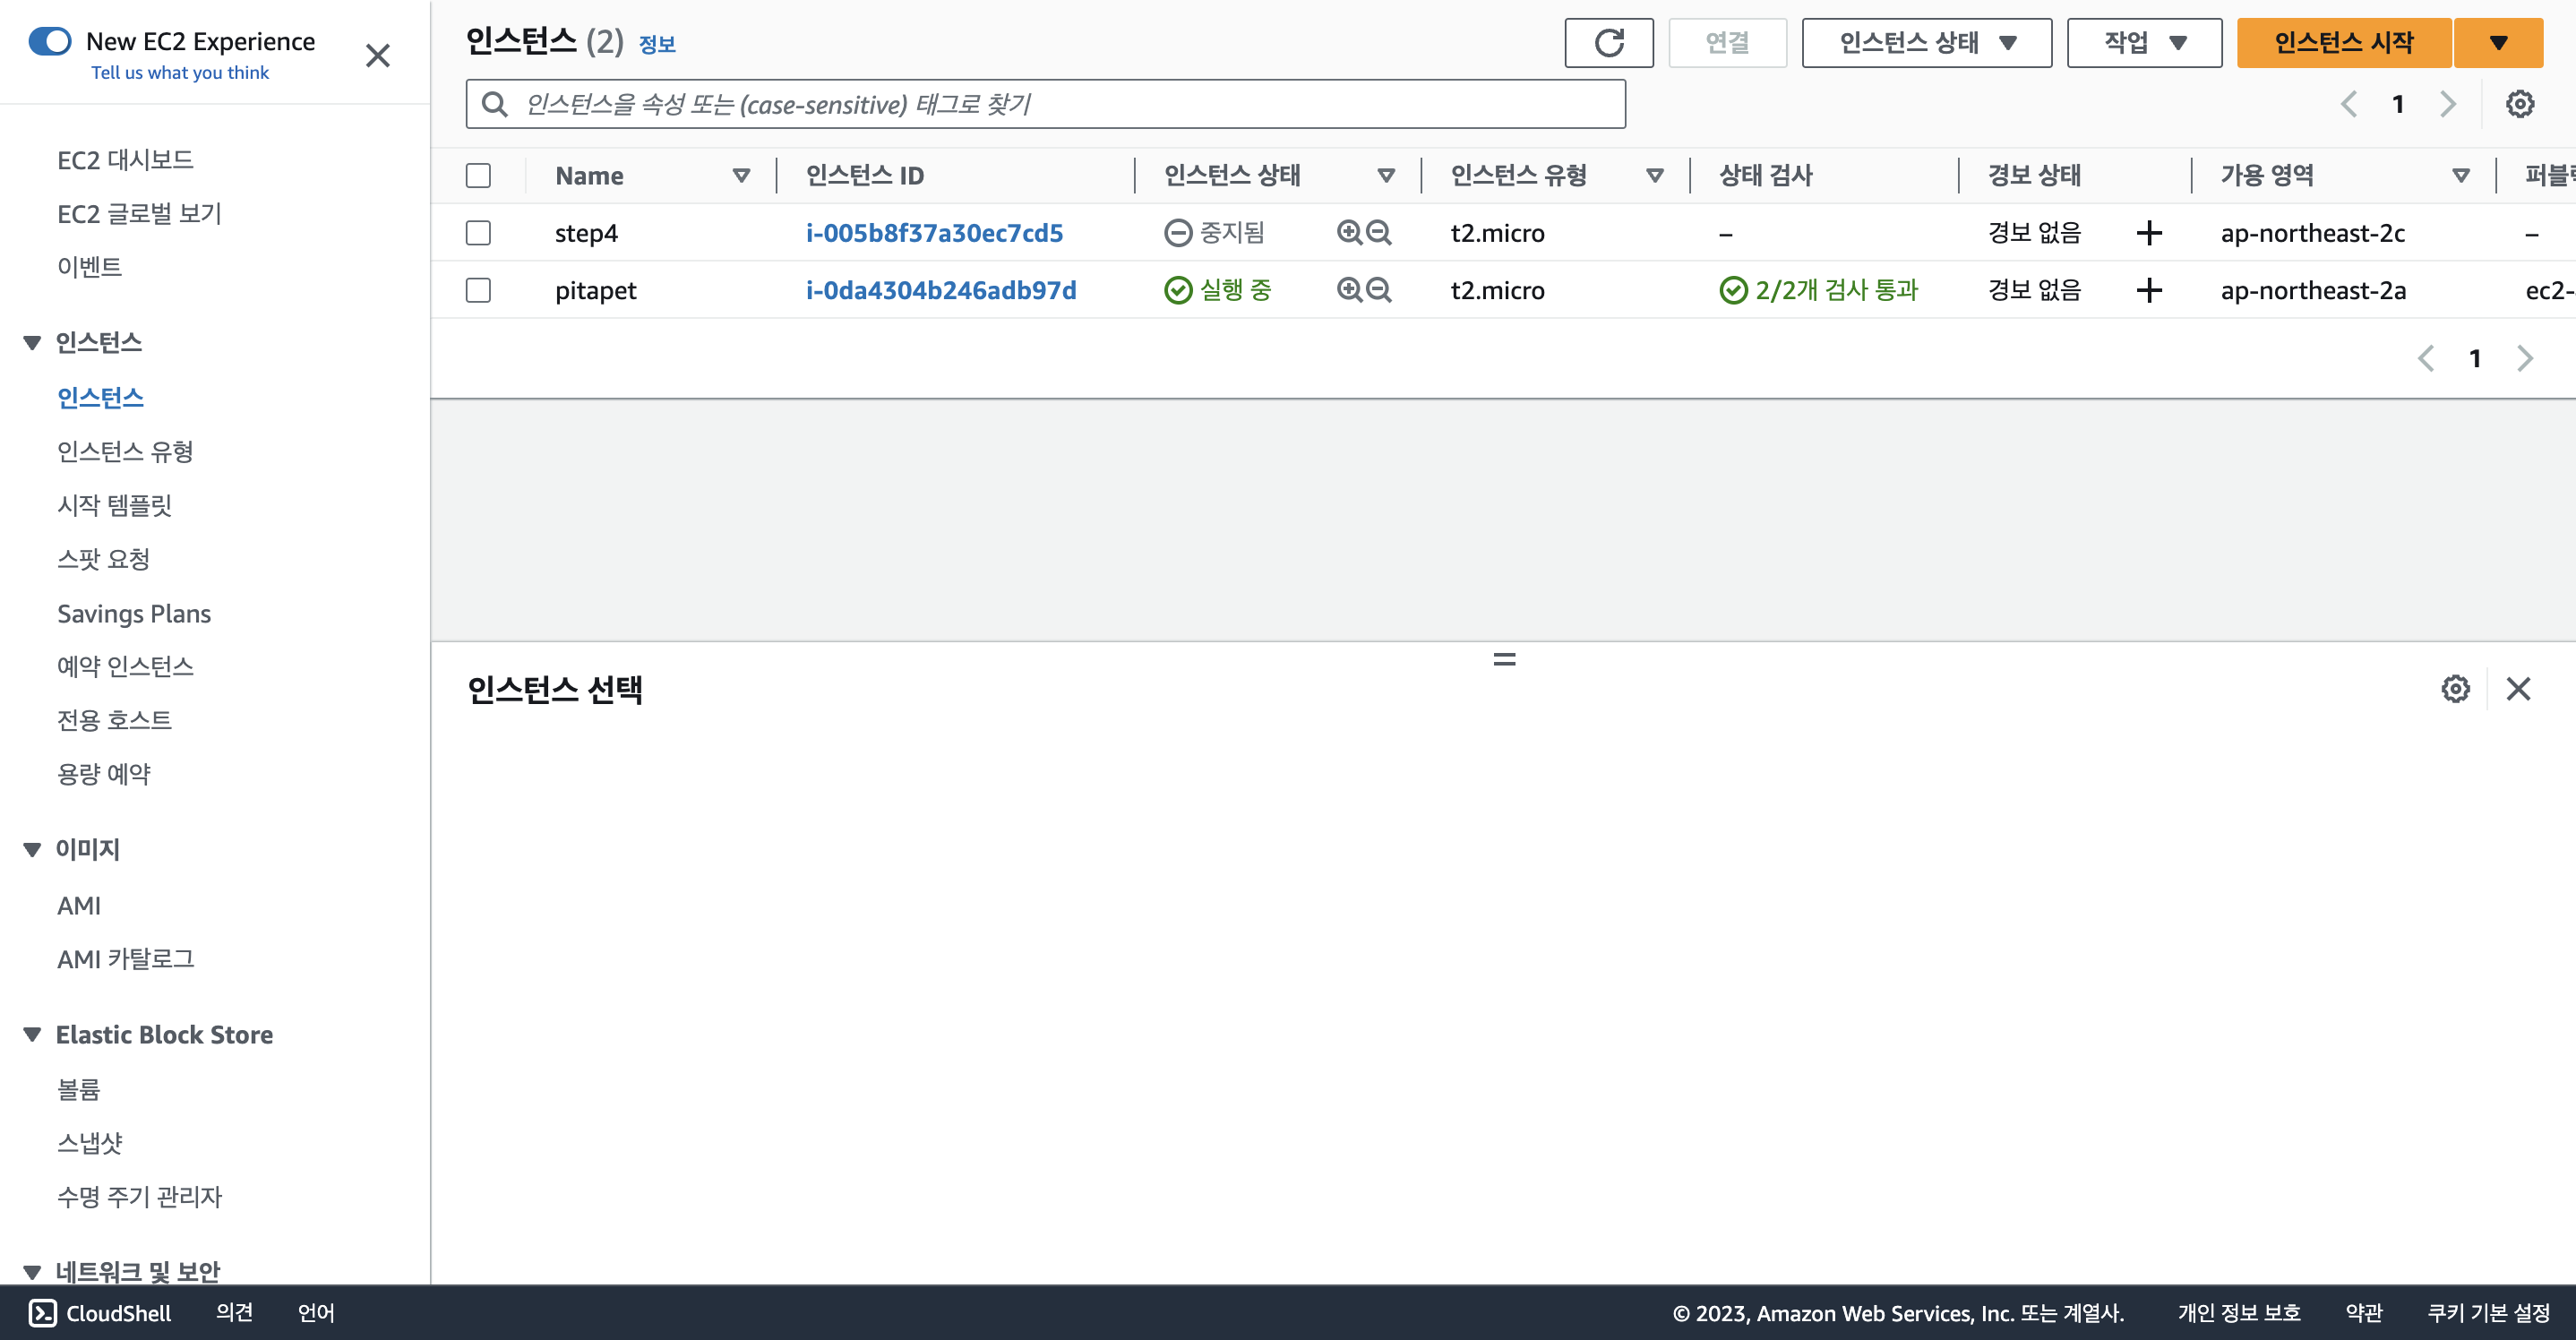Select all instances header checkbox
The height and width of the screenshot is (1340, 2576).
click(478, 176)
